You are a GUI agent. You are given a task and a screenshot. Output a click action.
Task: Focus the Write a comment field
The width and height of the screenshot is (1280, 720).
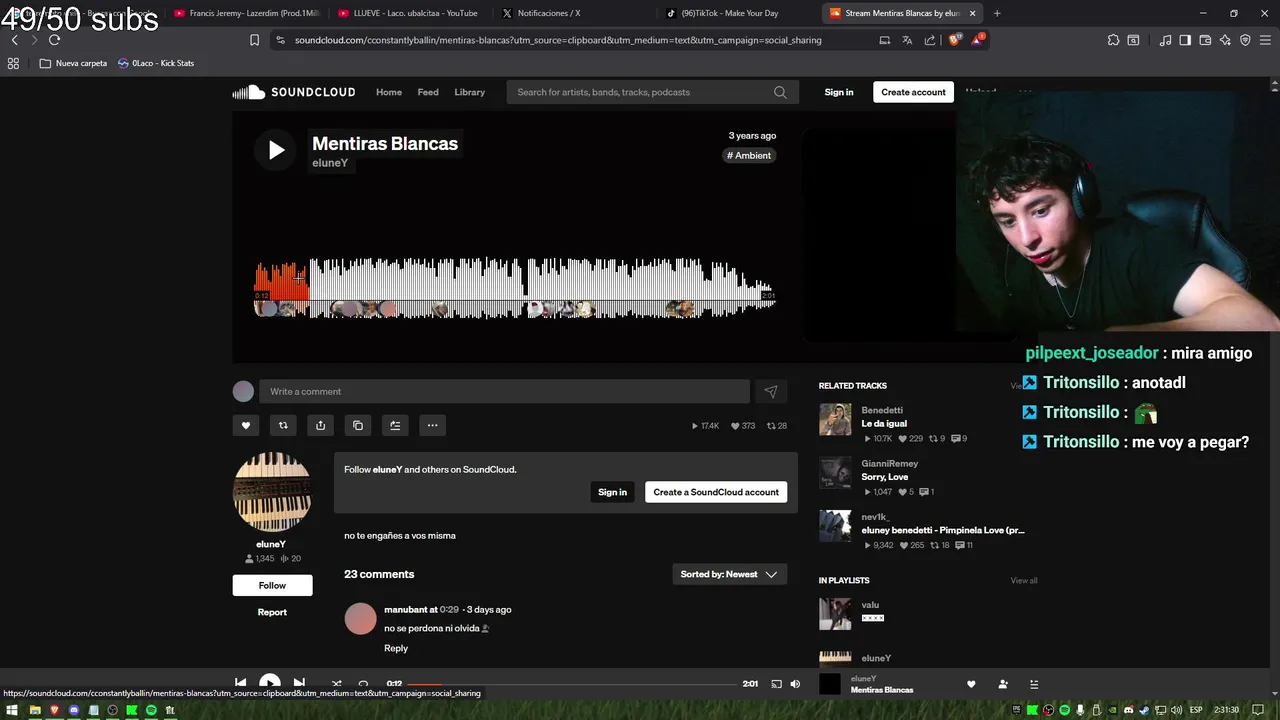[504, 392]
